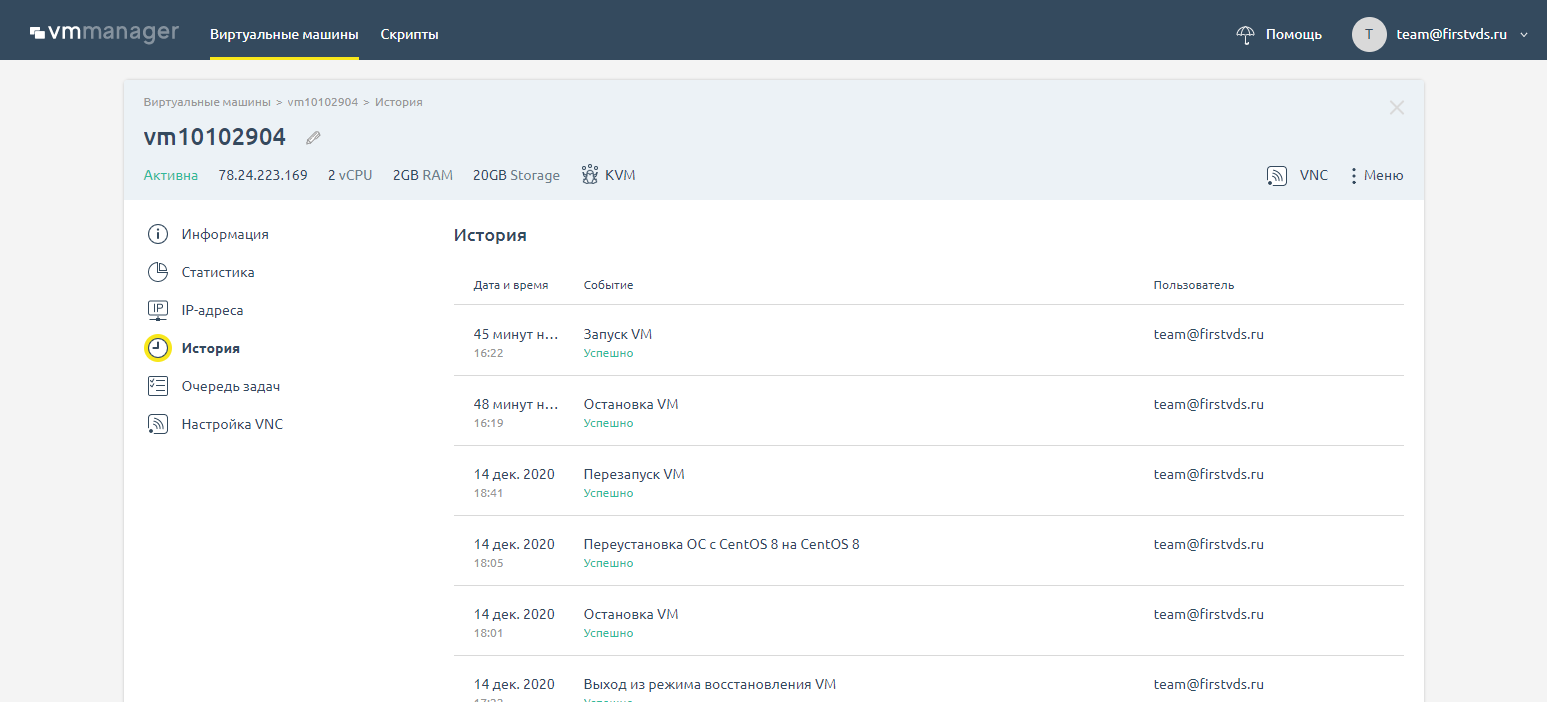Open the Help umbrella icon

pos(1245,34)
